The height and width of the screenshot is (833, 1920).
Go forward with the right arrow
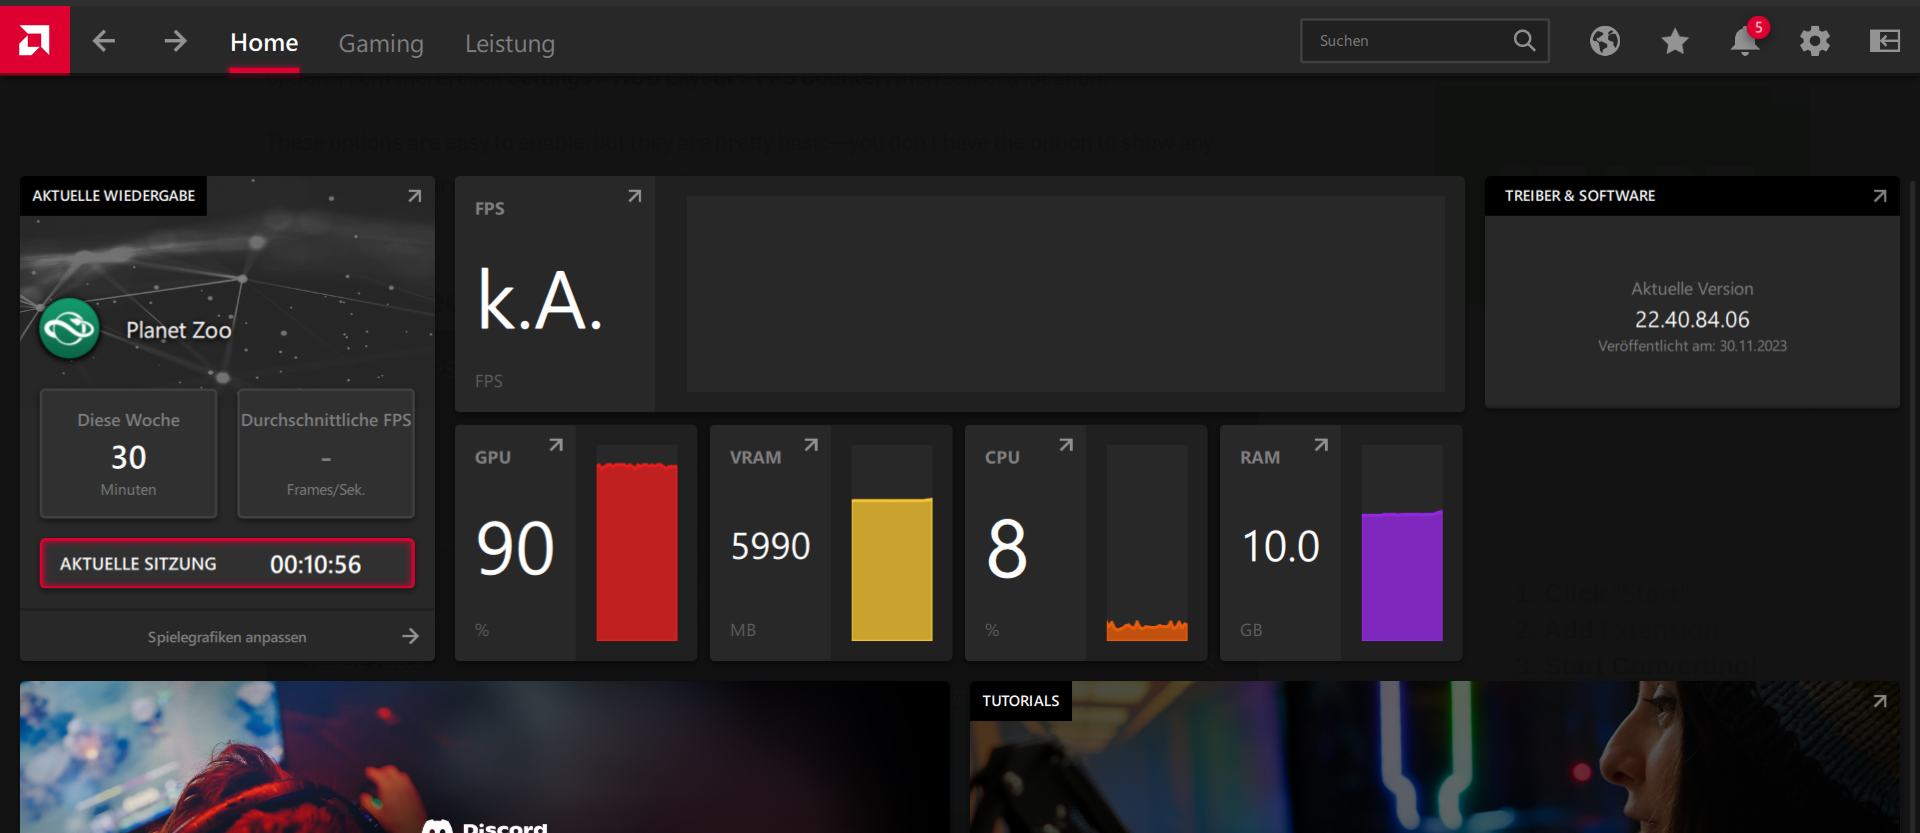click(x=175, y=41)
